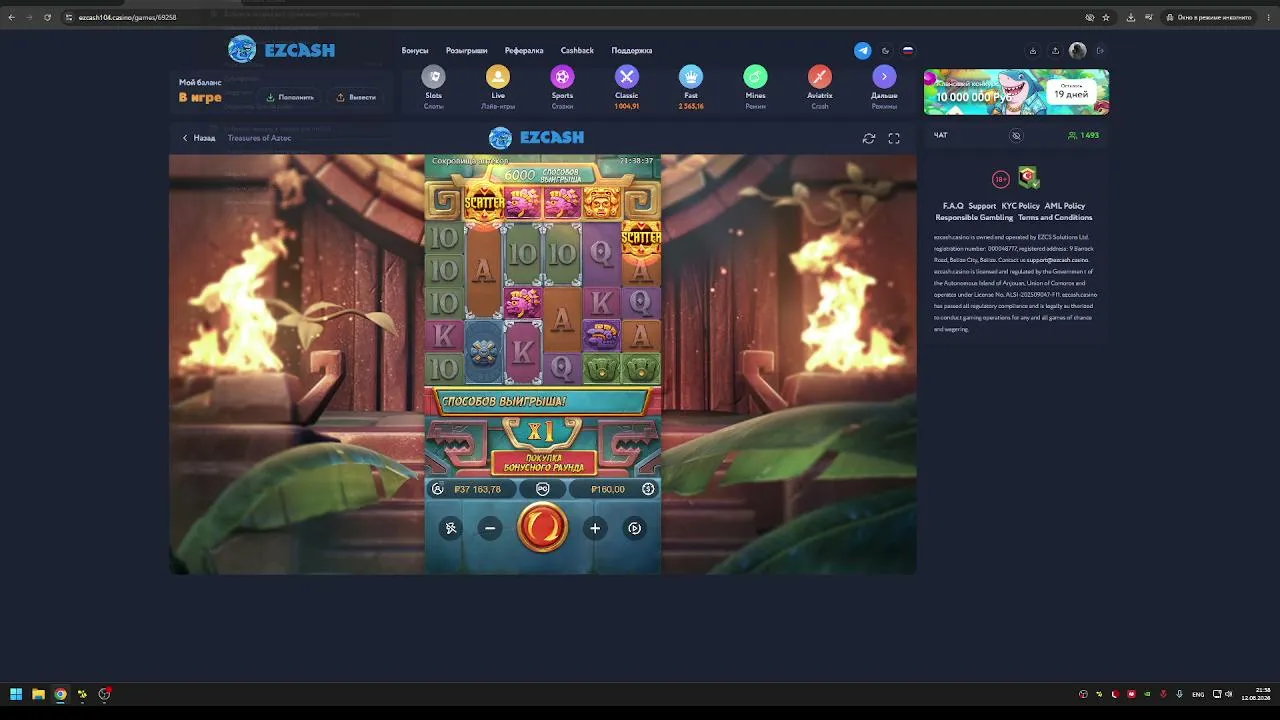Bookmark this page with the star icon
The image size is (1280, 720).
click(x=1106, y=17)
